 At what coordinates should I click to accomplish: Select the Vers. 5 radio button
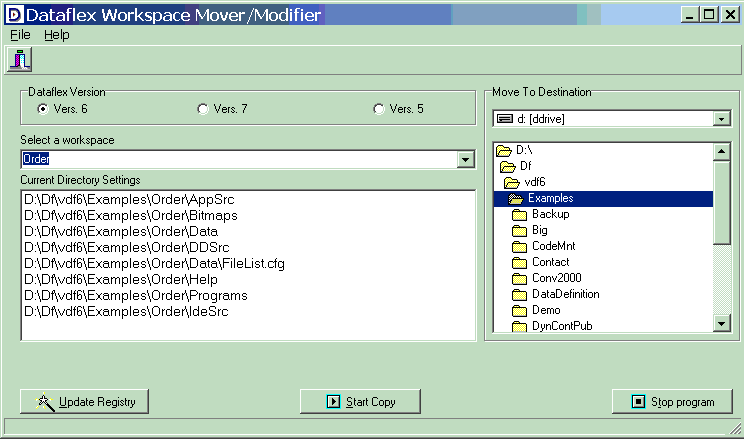click(379, 109)
